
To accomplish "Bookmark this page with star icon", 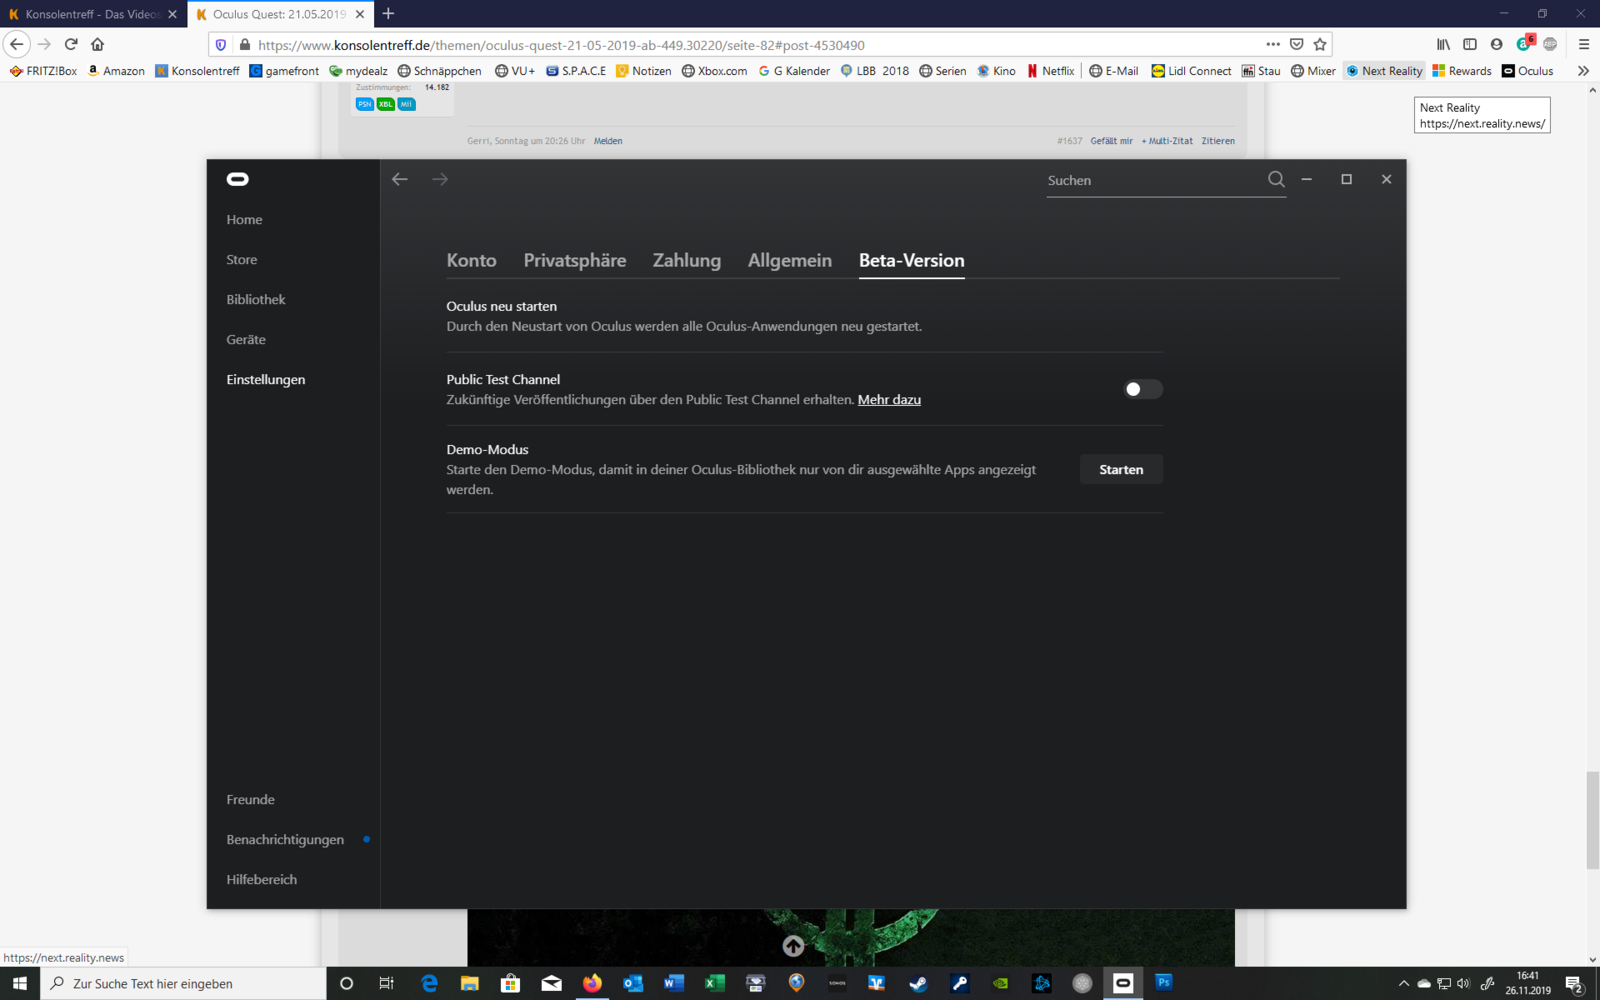I will click(1320, 44).
